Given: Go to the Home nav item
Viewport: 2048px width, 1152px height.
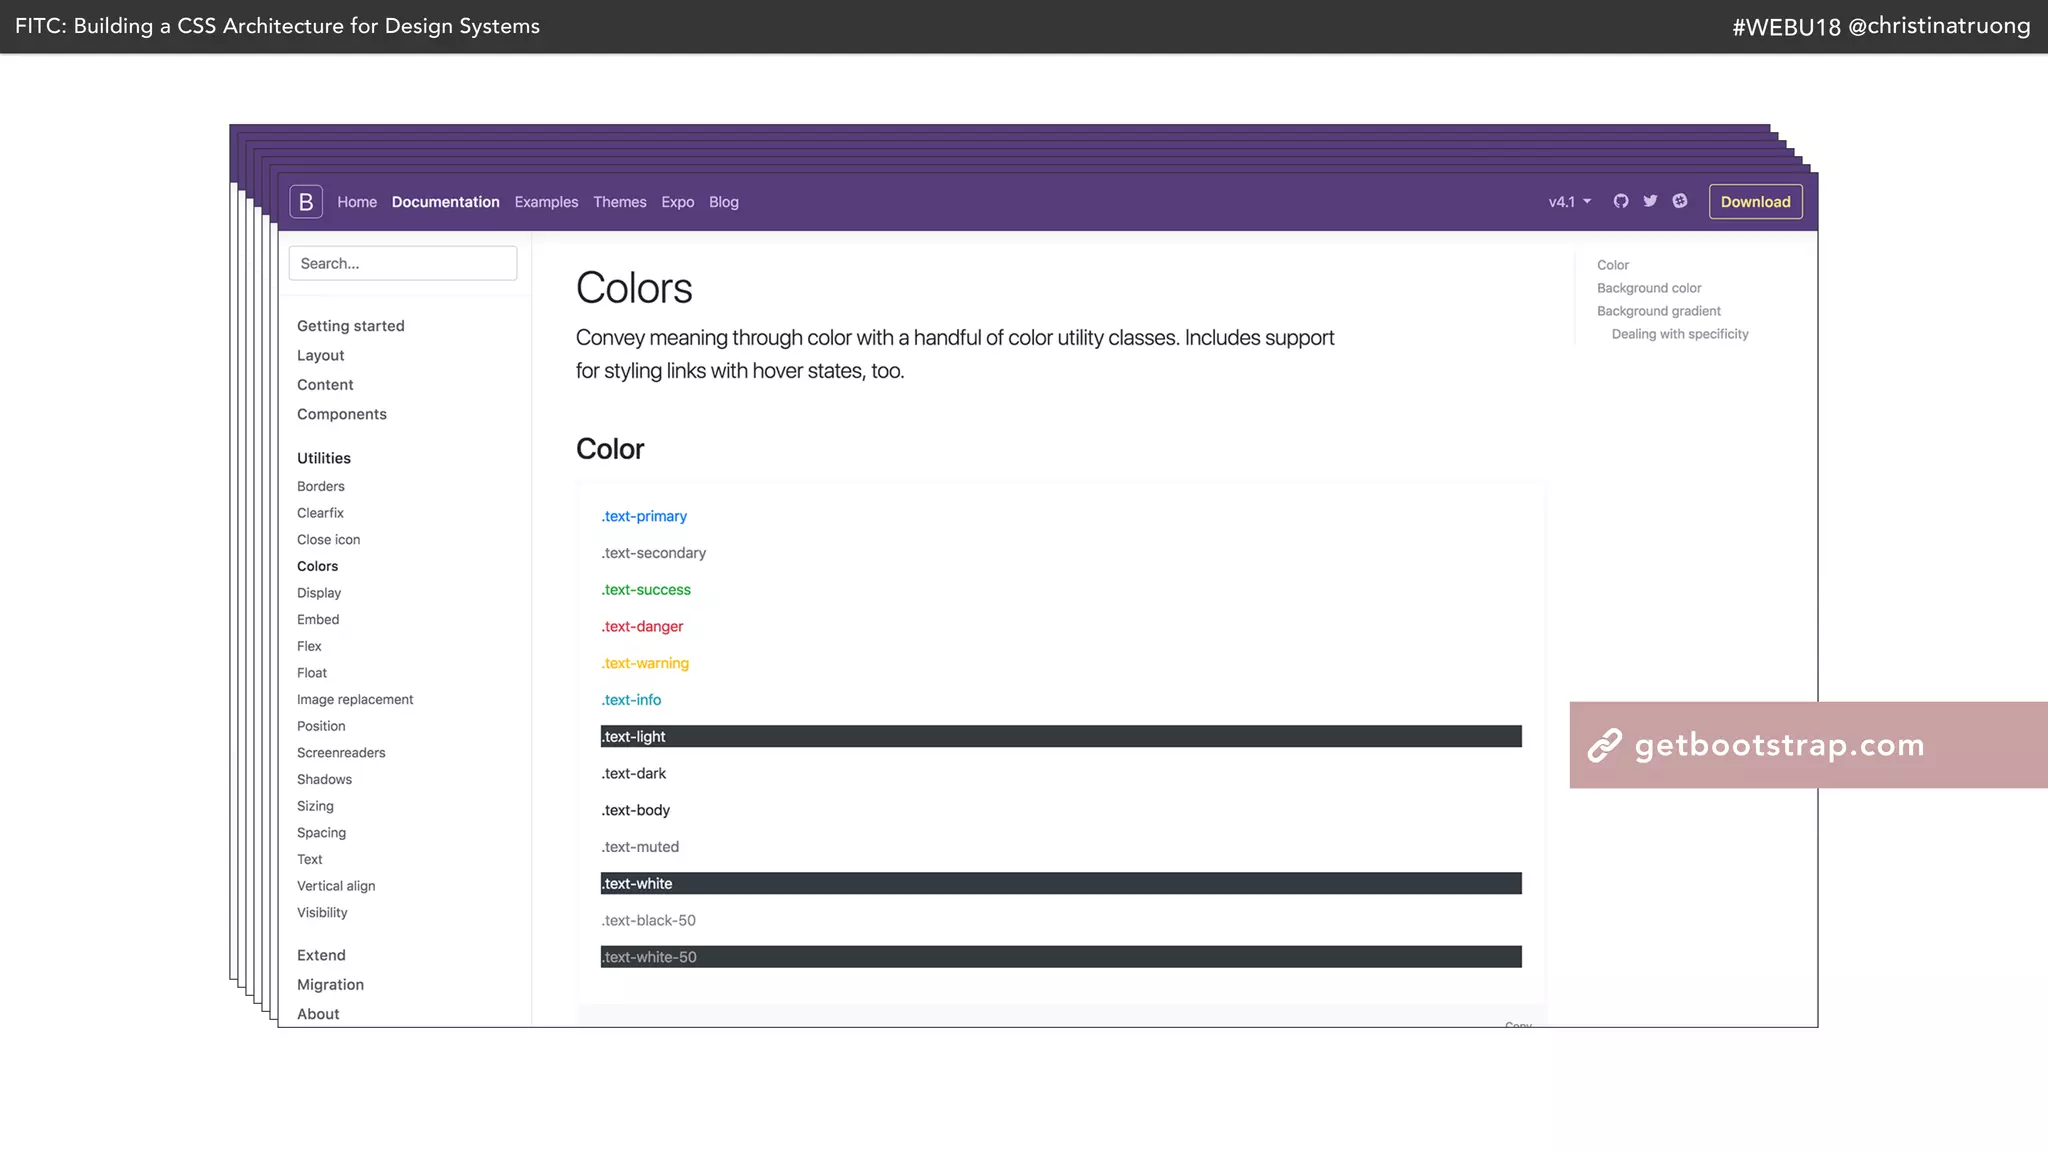Looking at the screenshot, I should 357,202.
